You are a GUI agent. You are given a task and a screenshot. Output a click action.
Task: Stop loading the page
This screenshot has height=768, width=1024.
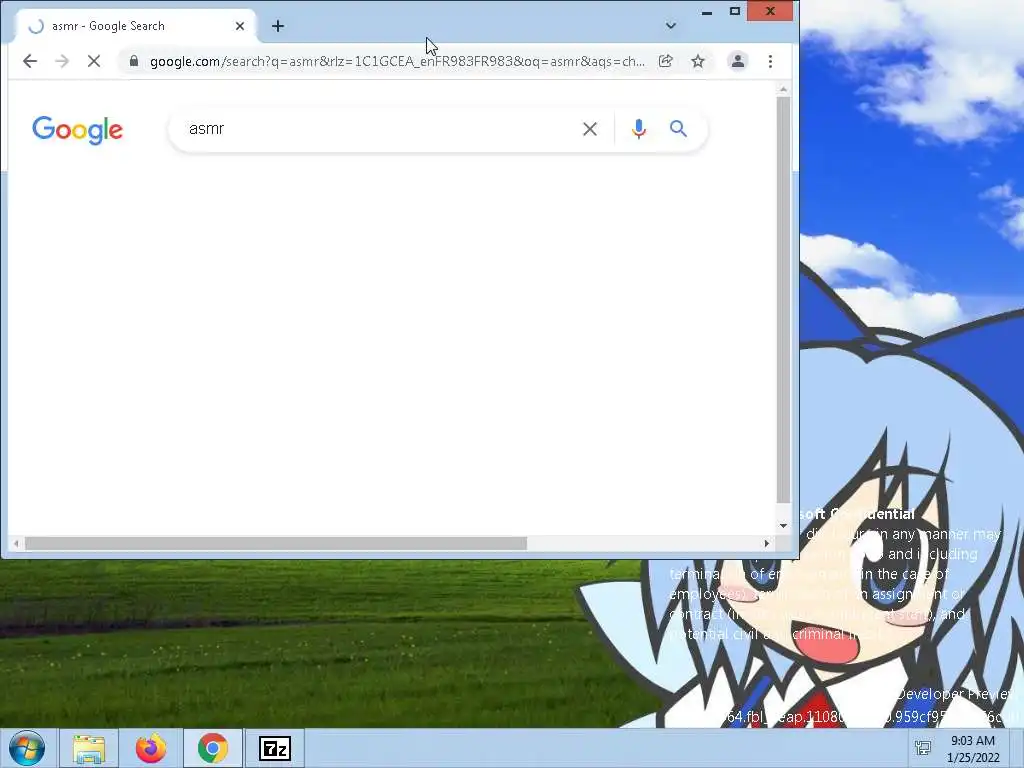(x=94, y=61)
